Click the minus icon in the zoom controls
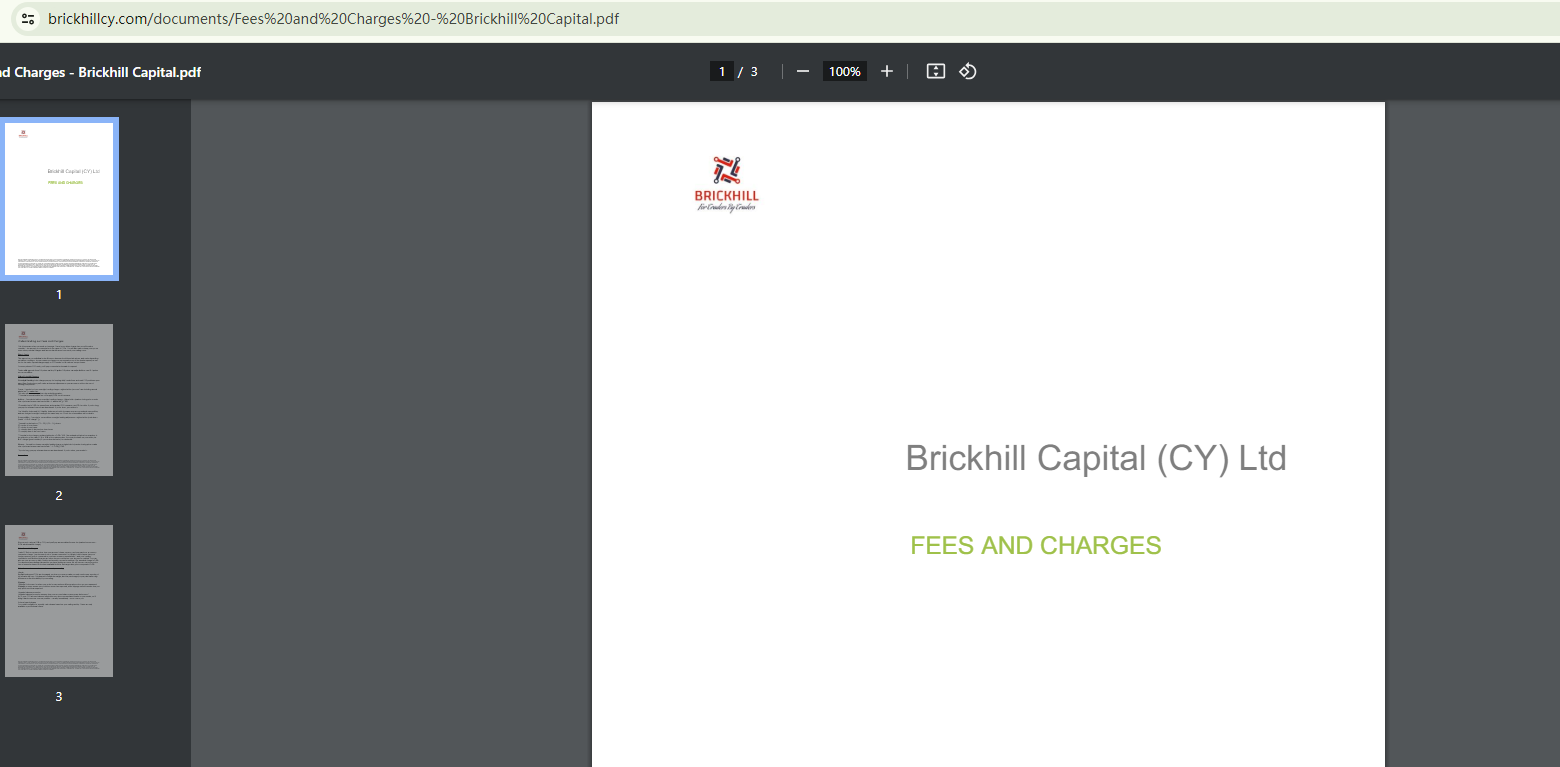 [x=802, y=71]
